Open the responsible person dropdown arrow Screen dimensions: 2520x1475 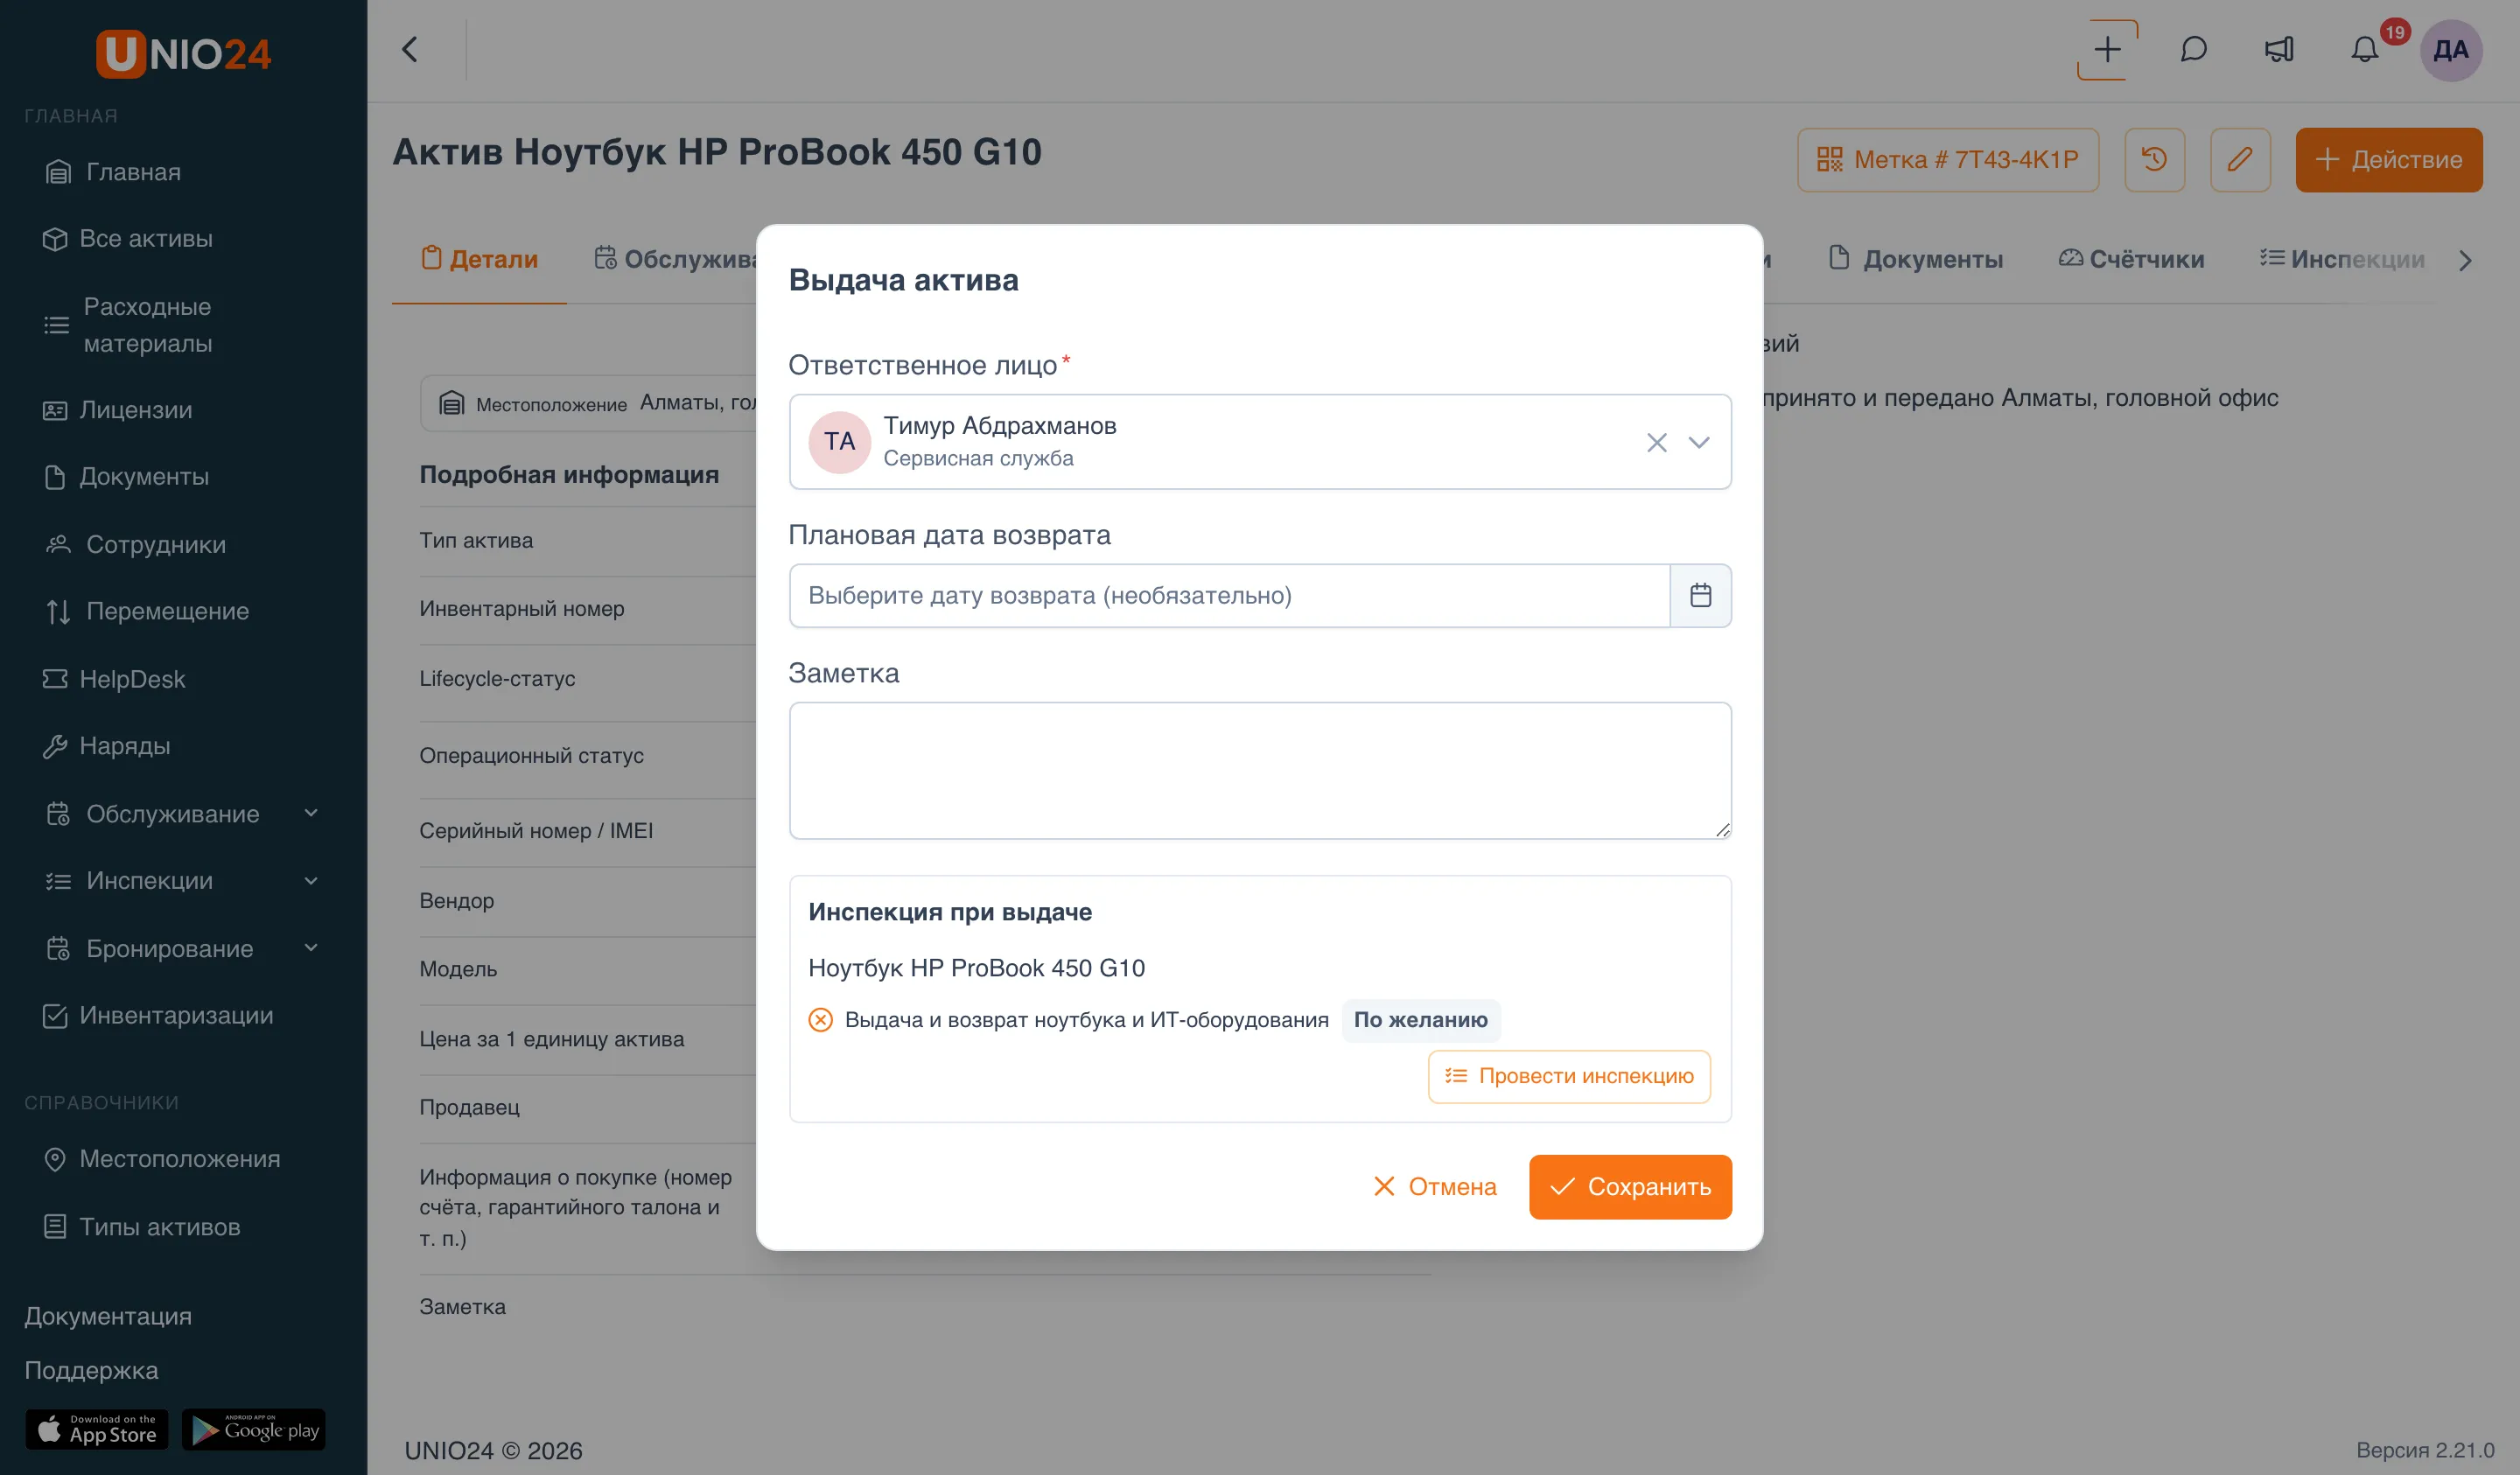tap(1698, 442)
